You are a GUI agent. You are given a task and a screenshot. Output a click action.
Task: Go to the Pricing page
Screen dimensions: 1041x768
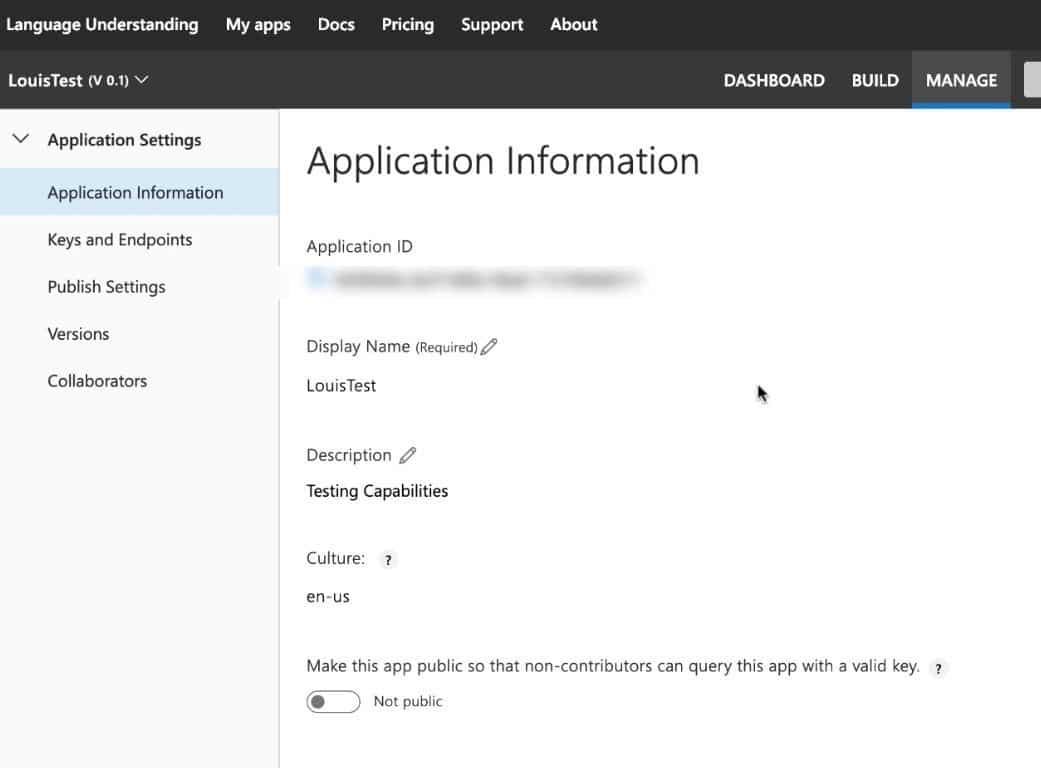(x=407, y=25)
